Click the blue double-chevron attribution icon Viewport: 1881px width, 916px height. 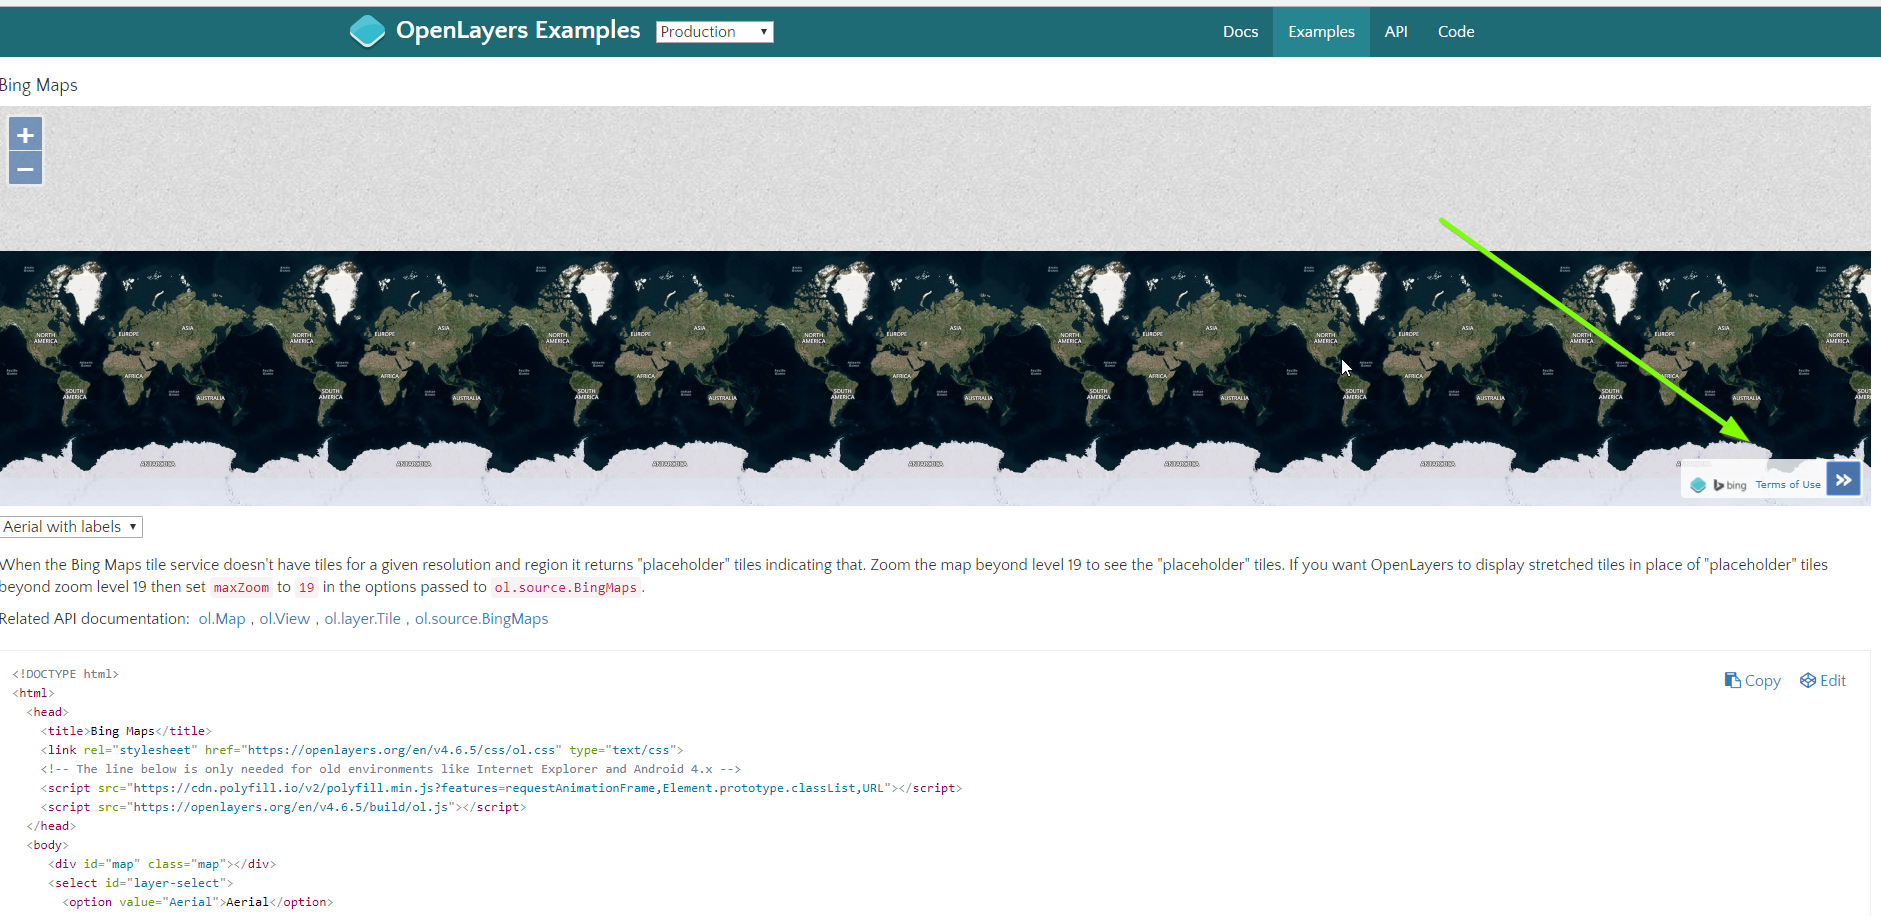click(1843, 479)
